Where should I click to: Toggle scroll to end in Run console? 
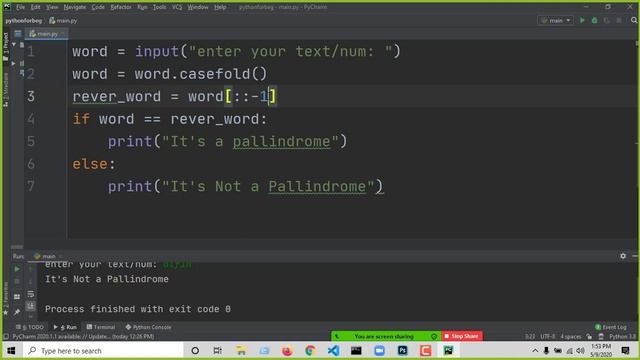(31, 306)
